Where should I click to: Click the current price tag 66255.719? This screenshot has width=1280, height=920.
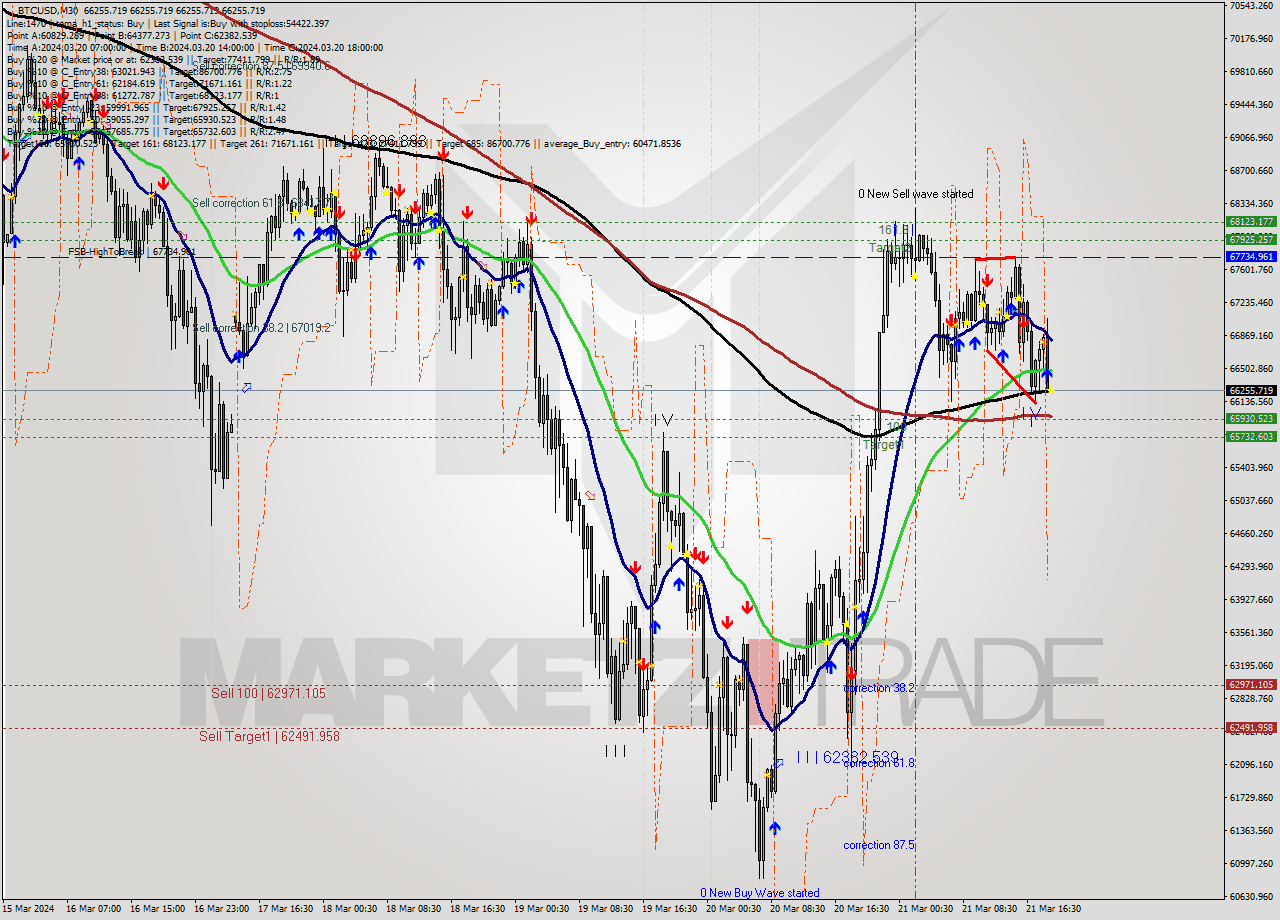tap(1250, 390)
